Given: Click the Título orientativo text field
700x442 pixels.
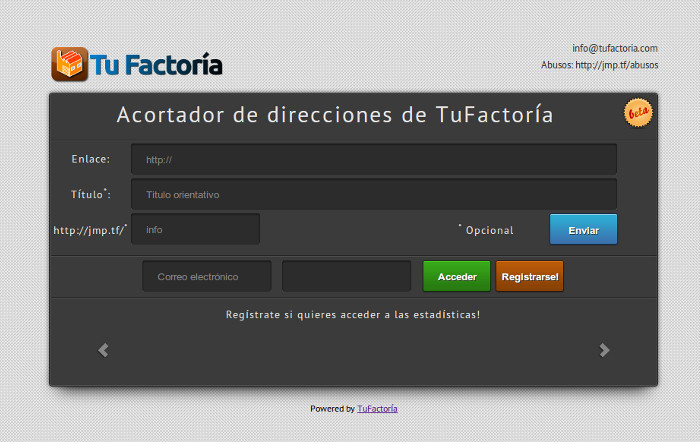Looking at the screenshot, I should pos(373,194).
